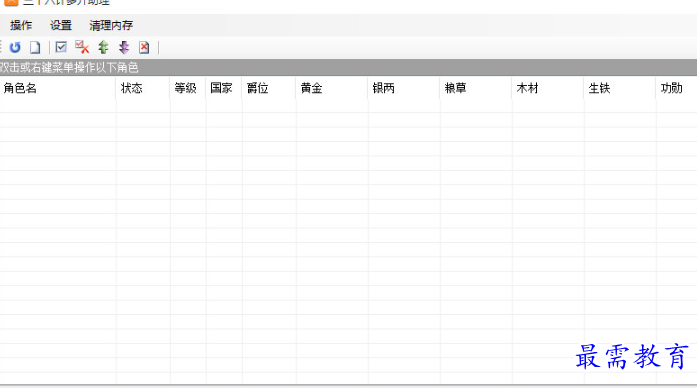The height and width of the screenshot is (388, 697).
Task: Click the deselect checkmark with red X icon
Action: click(82, 47)
